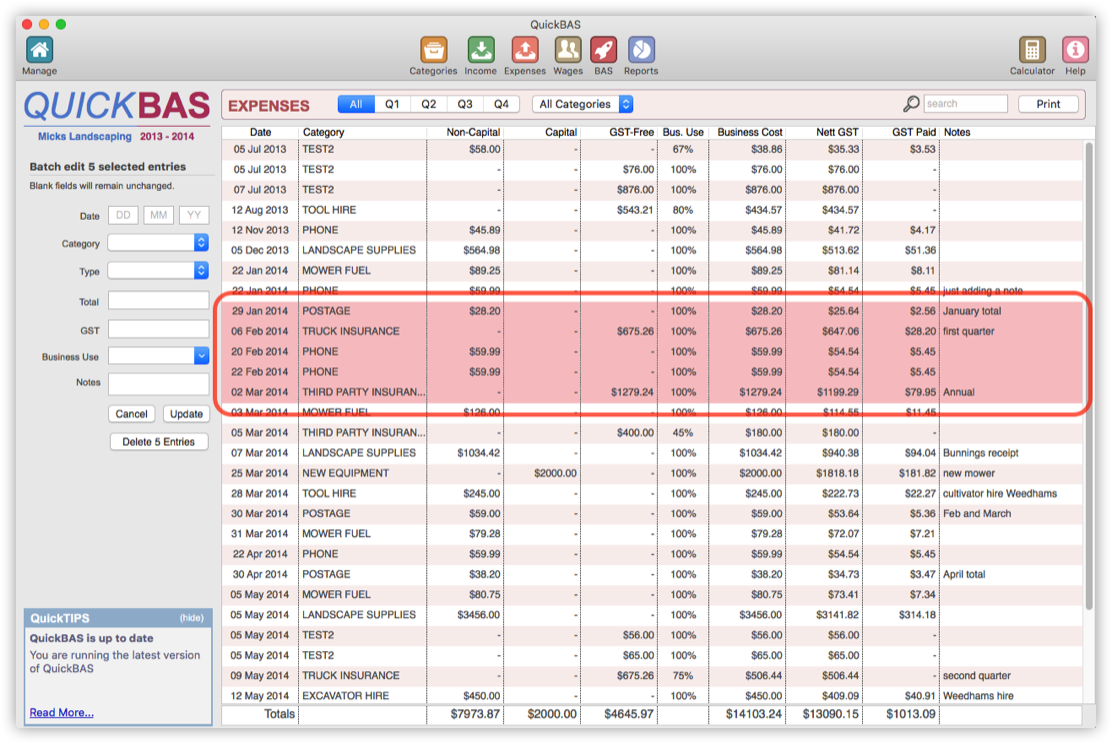The width and height of the screenshot is (1112, 744).
Task: Select the All period filter
Action: point(356,104)
